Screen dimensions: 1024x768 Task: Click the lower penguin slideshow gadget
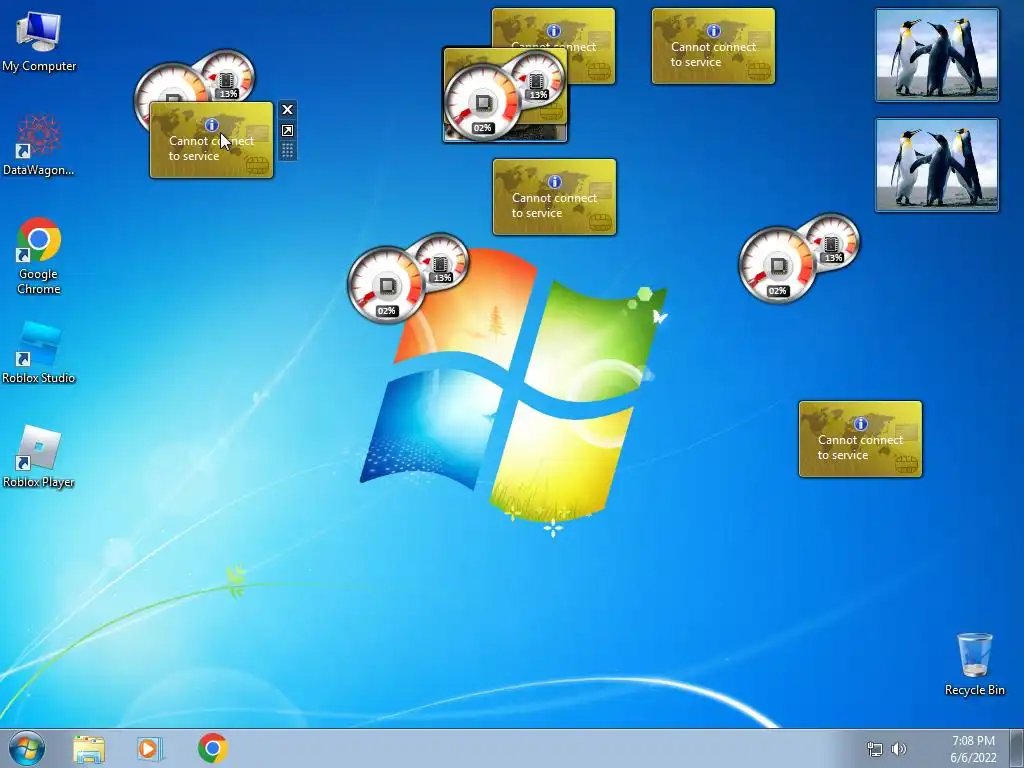click(x=936, y=165)
